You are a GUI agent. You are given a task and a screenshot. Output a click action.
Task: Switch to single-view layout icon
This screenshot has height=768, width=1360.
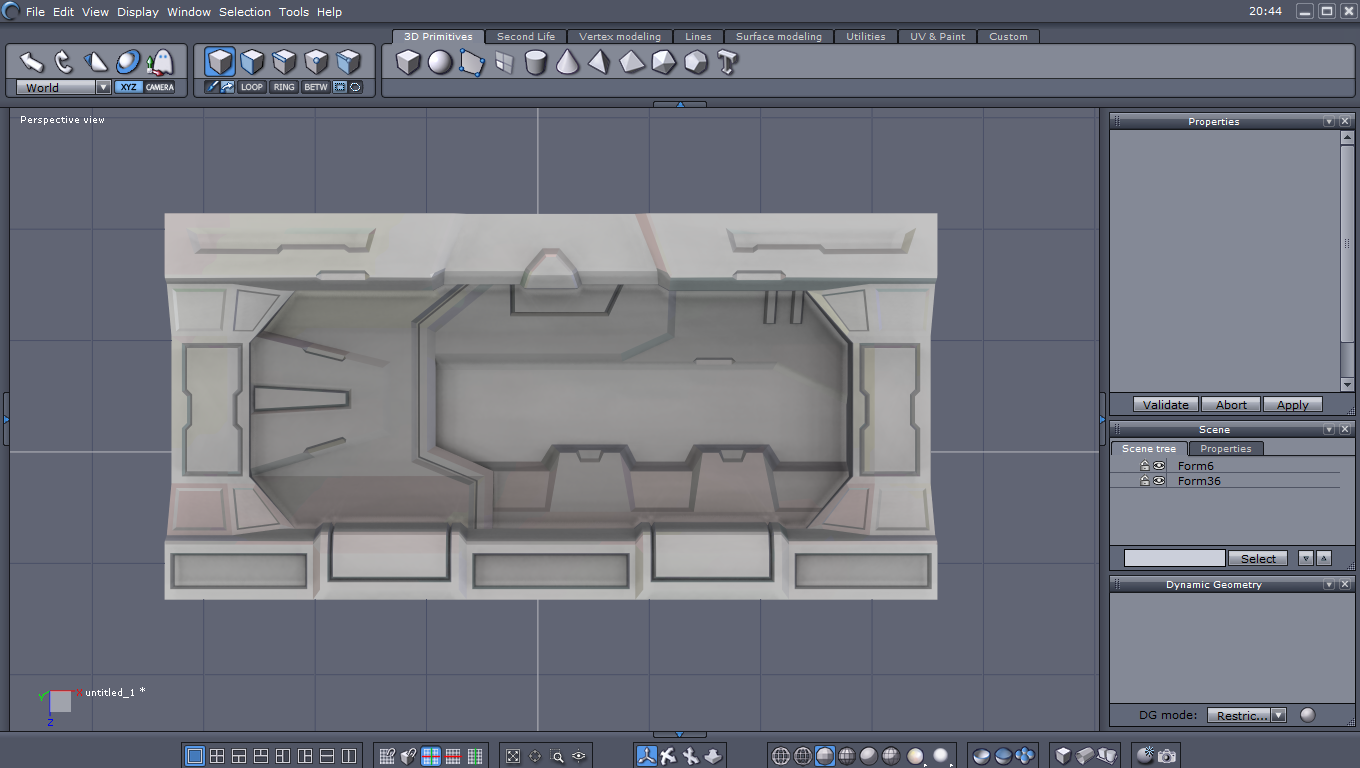click(x=195, y=756)
